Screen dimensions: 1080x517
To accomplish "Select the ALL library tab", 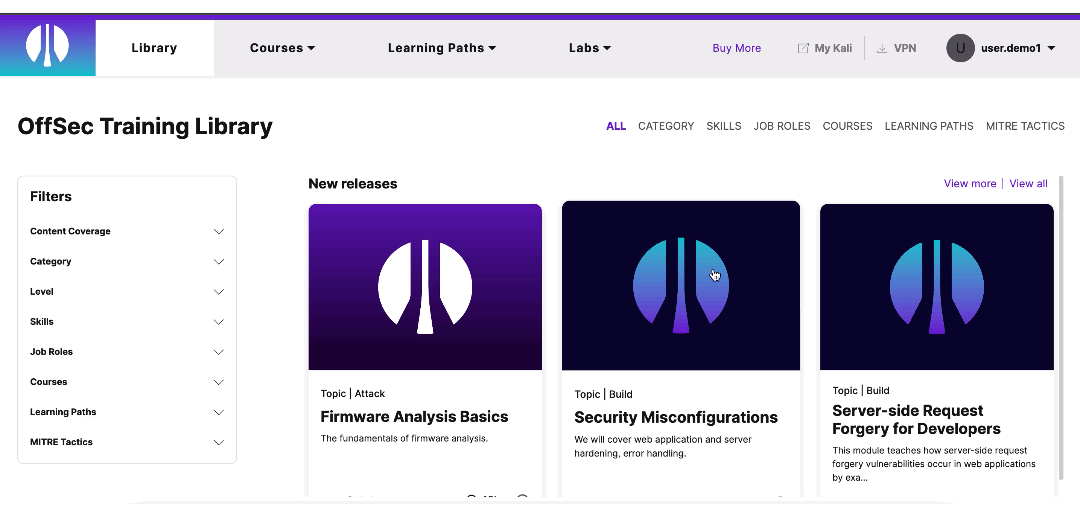I will point(616,126).
